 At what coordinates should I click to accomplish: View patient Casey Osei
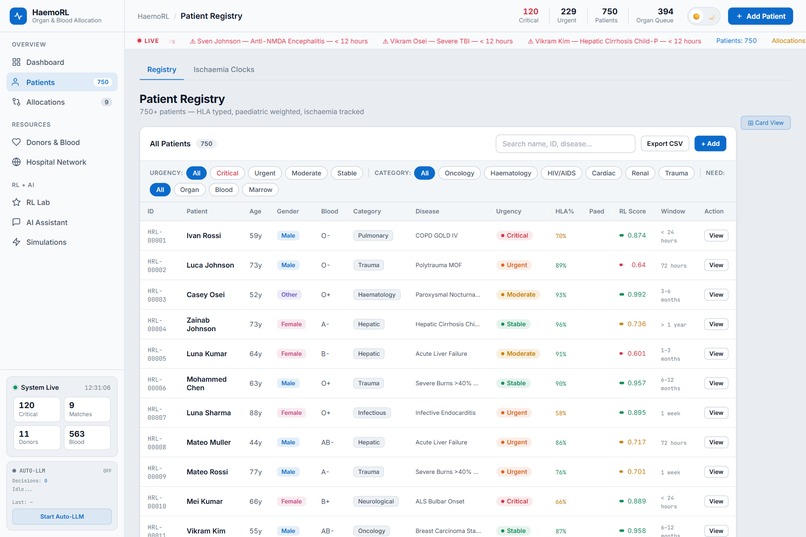tap(716, 295)
